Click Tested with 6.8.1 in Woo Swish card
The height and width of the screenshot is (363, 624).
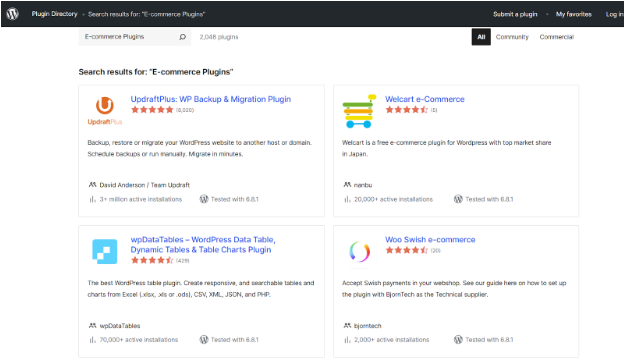489,340
